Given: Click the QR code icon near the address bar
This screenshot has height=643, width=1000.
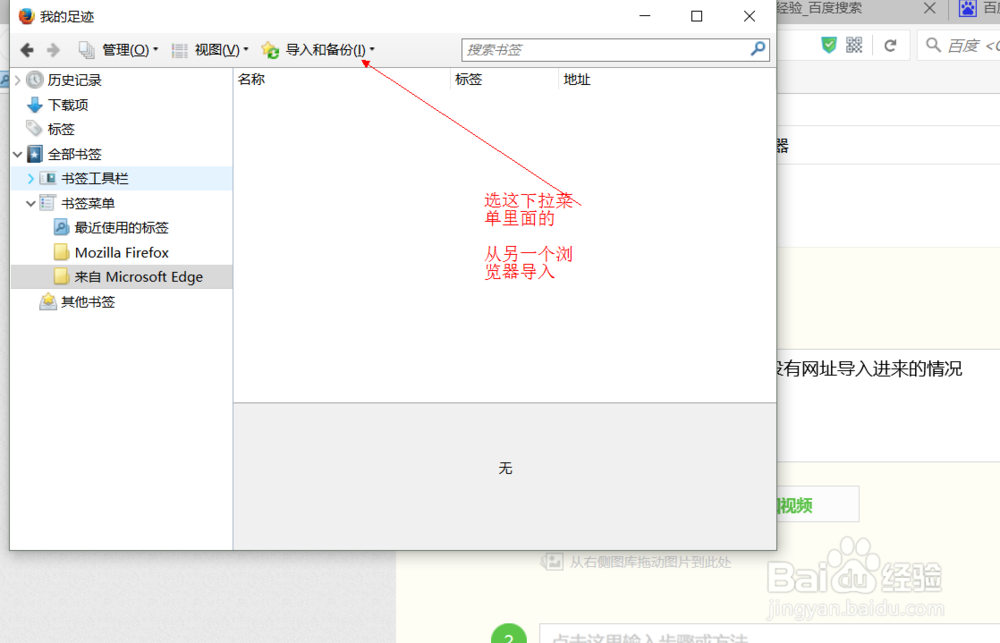Looking at the screenshot, I should tap(856, 44).
